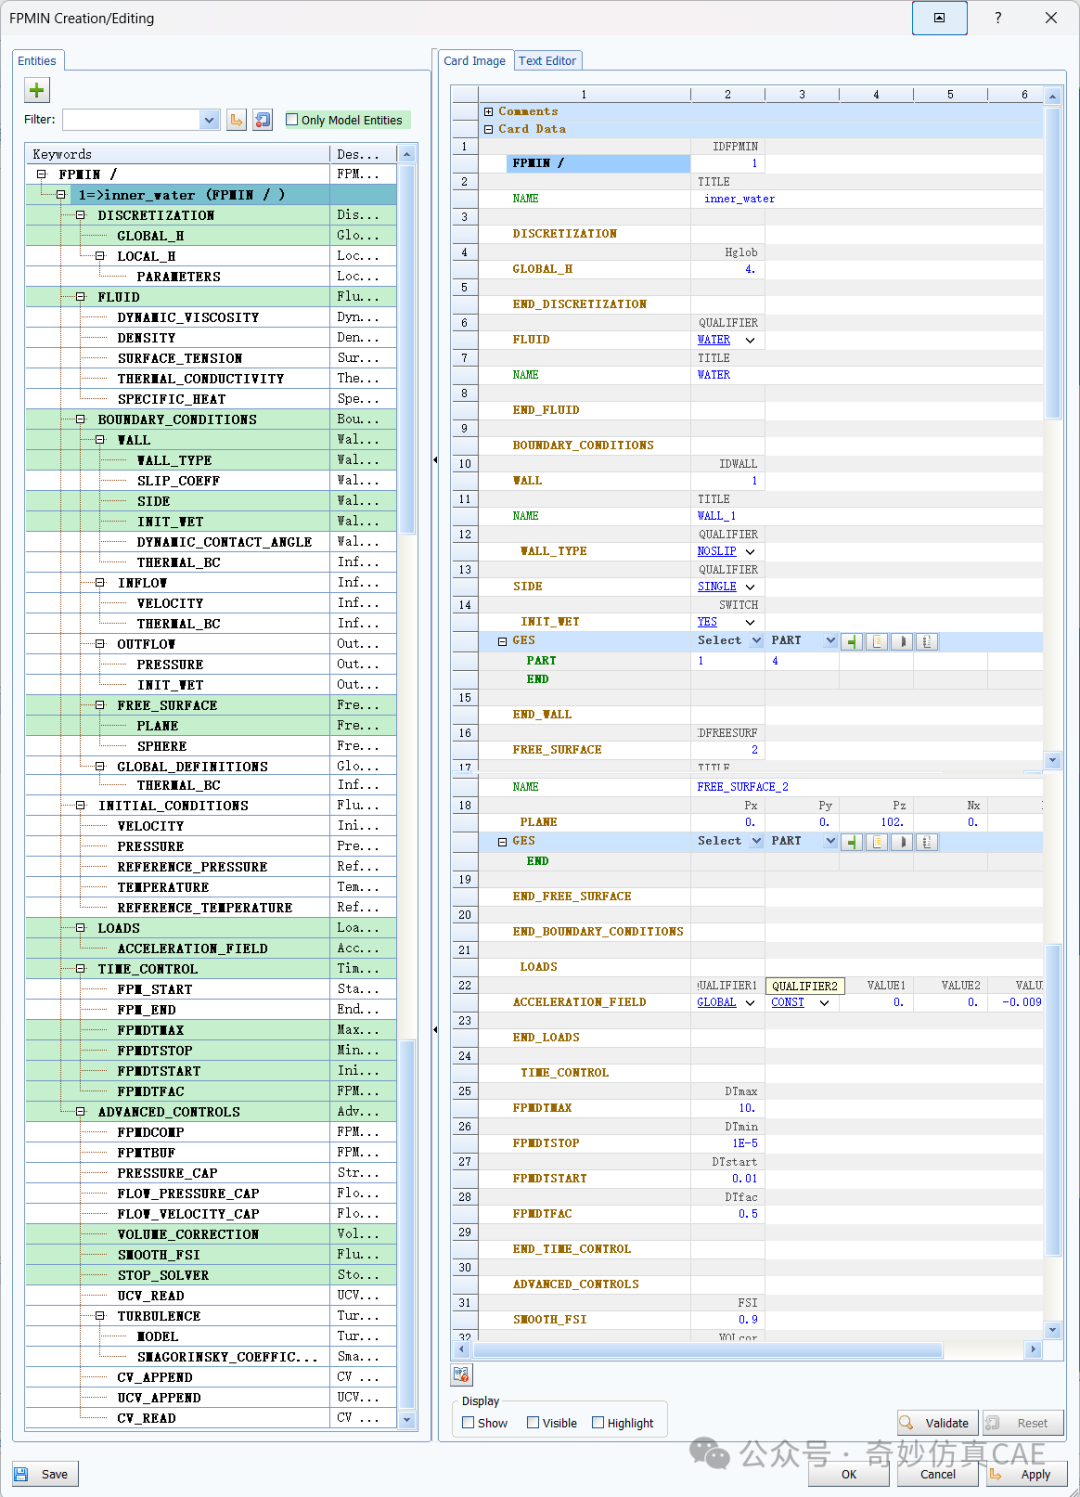The image size is (1080, 1497).
Task: Enable the Visible display checkbox
Action: pyautogui.click(x=533, y=1423)
